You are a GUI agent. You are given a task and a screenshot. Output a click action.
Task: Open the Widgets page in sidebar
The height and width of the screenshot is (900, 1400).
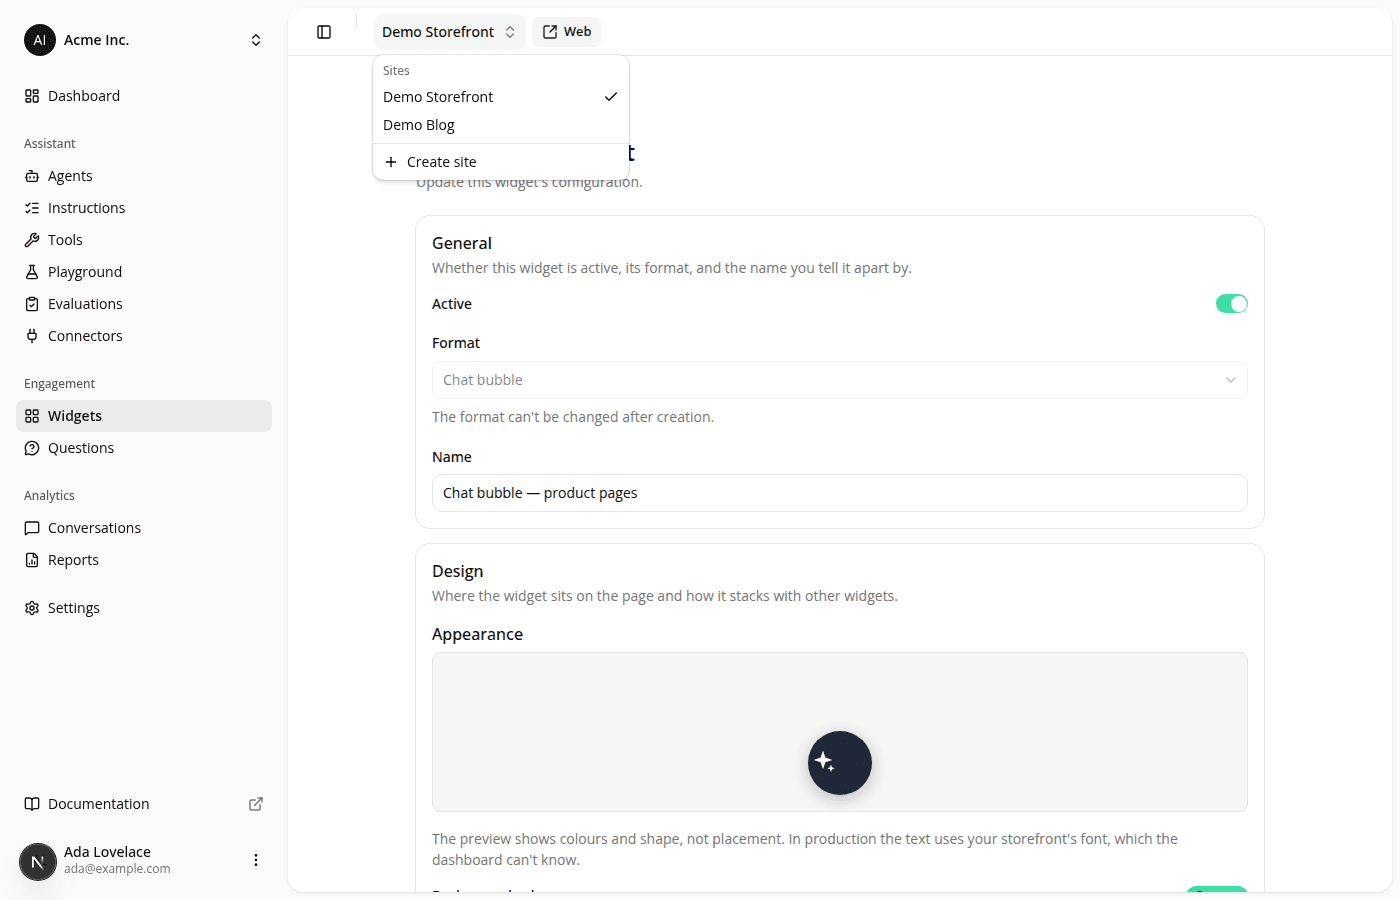click(144, 416)
